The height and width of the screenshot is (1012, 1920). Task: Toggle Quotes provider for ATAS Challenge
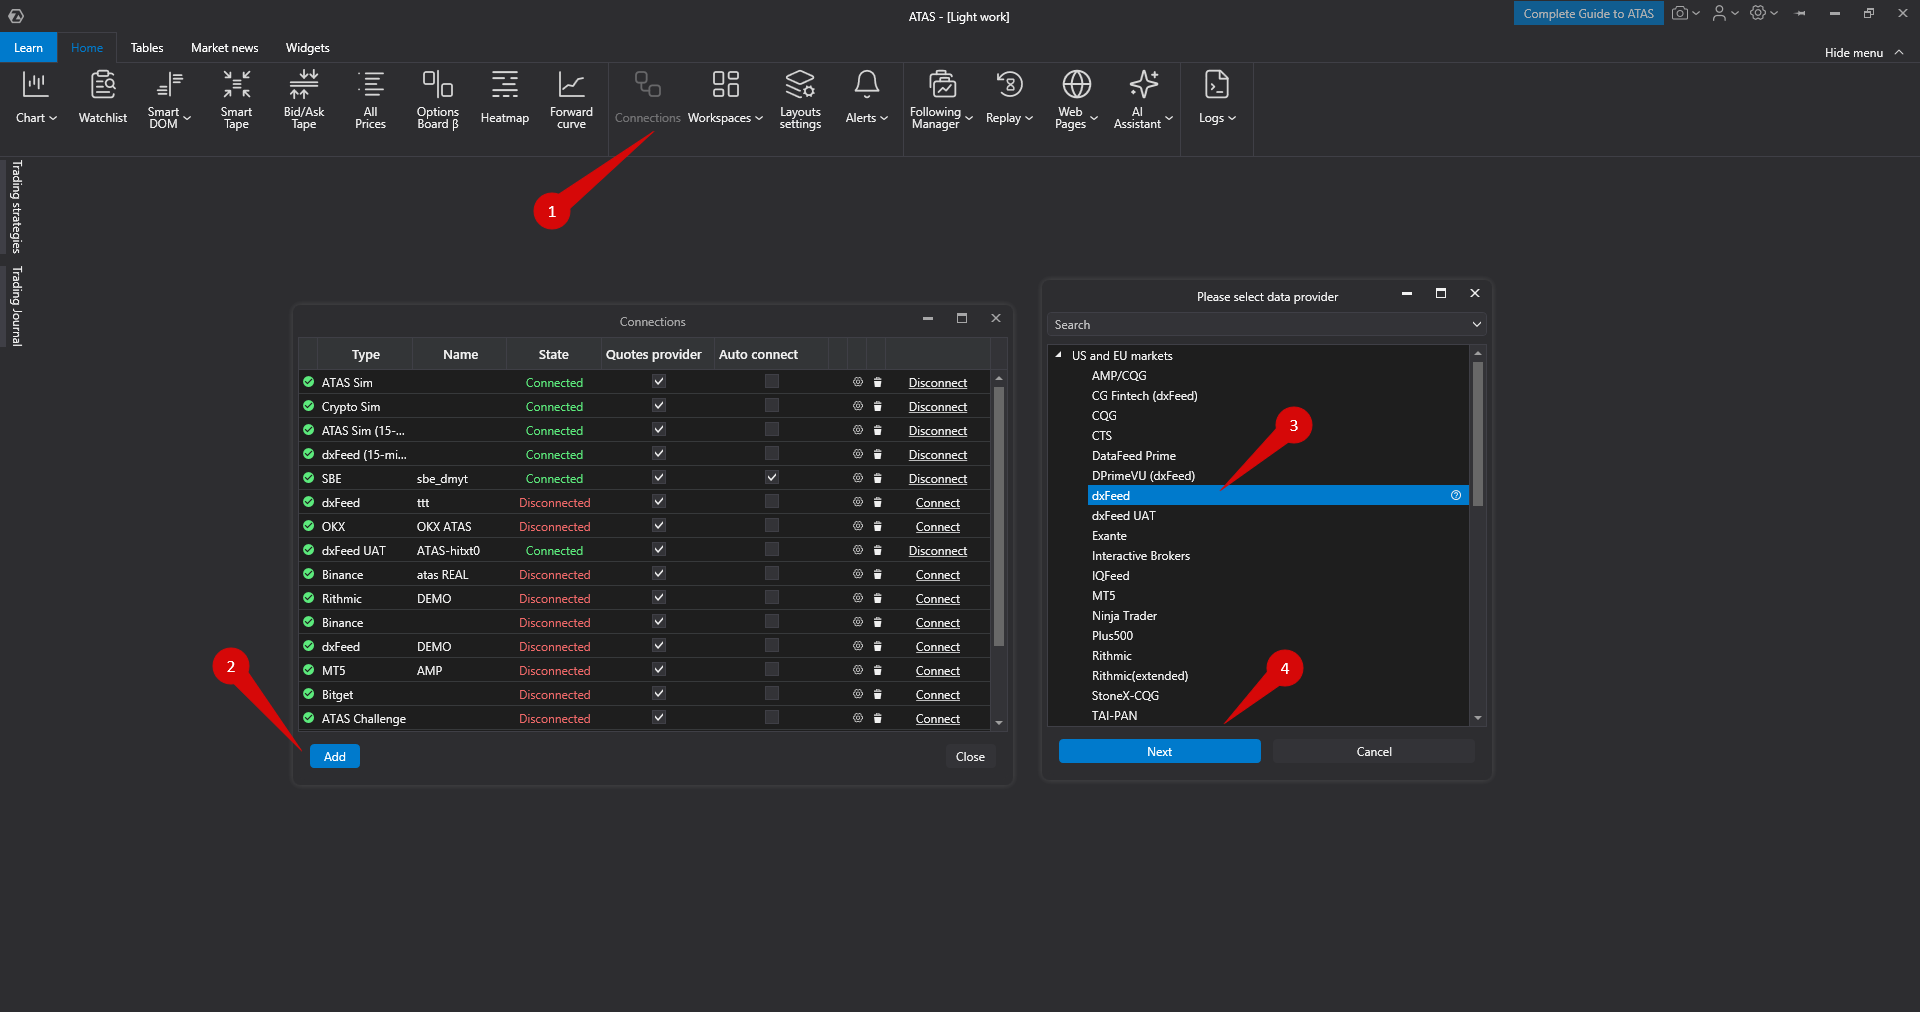658,717
